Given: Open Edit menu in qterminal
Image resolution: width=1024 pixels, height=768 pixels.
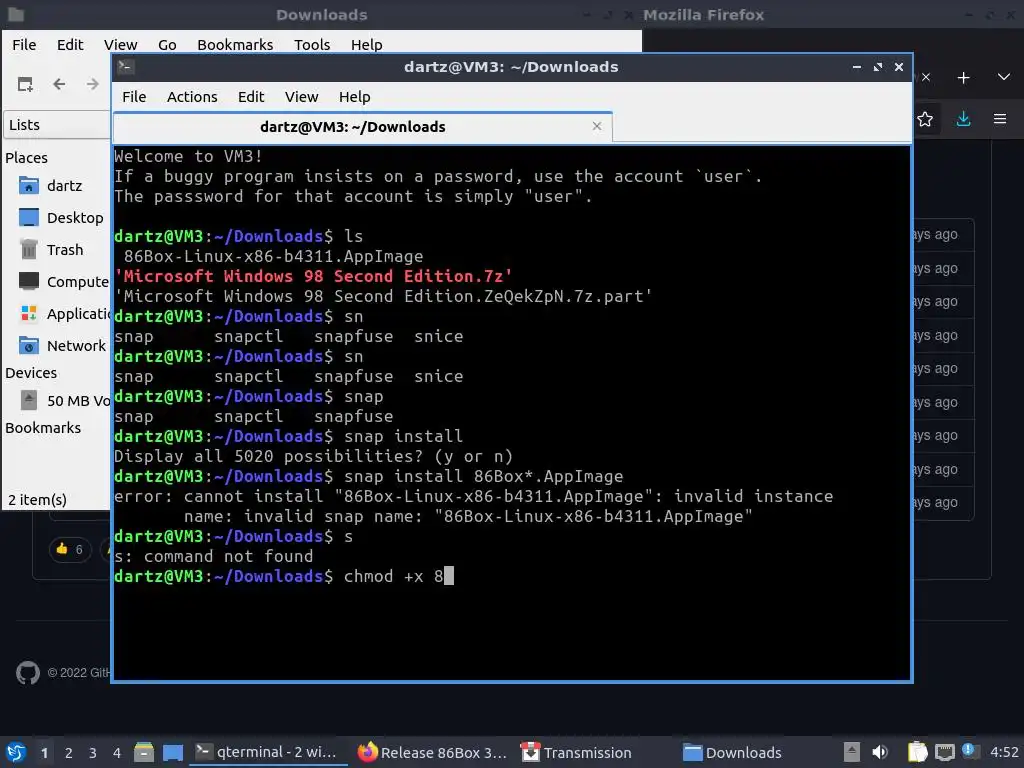Looking at the screenshot, I should (251, 97).
